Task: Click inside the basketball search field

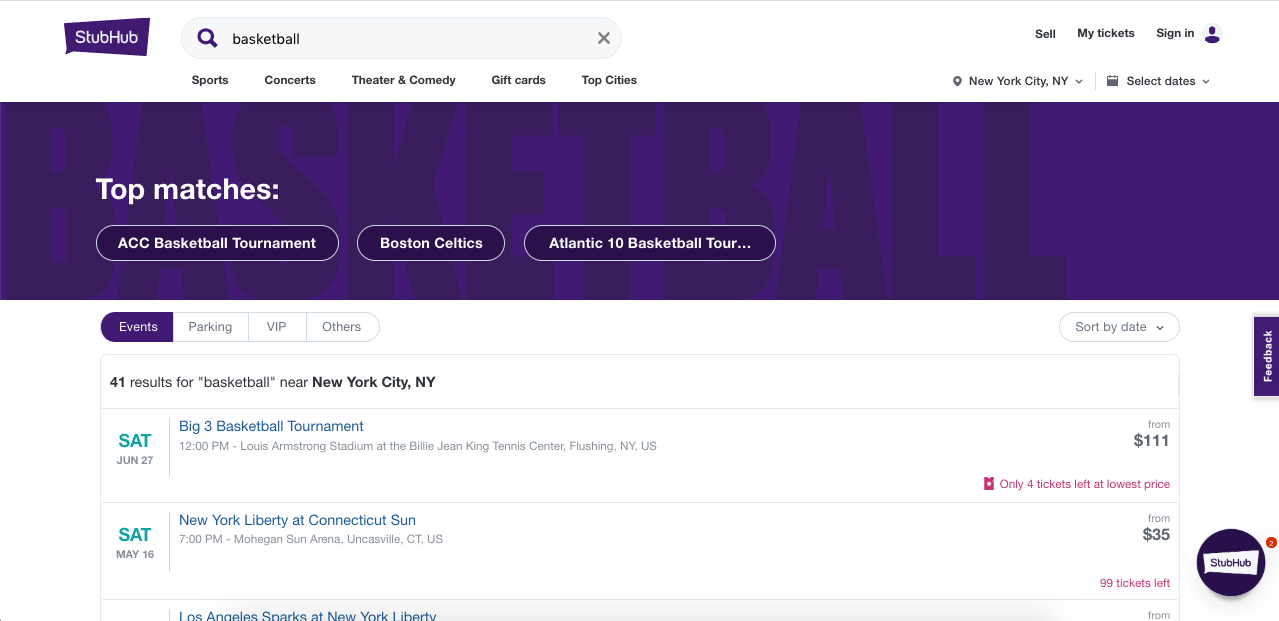Action: pyautogui.click(x=400, y=39)
